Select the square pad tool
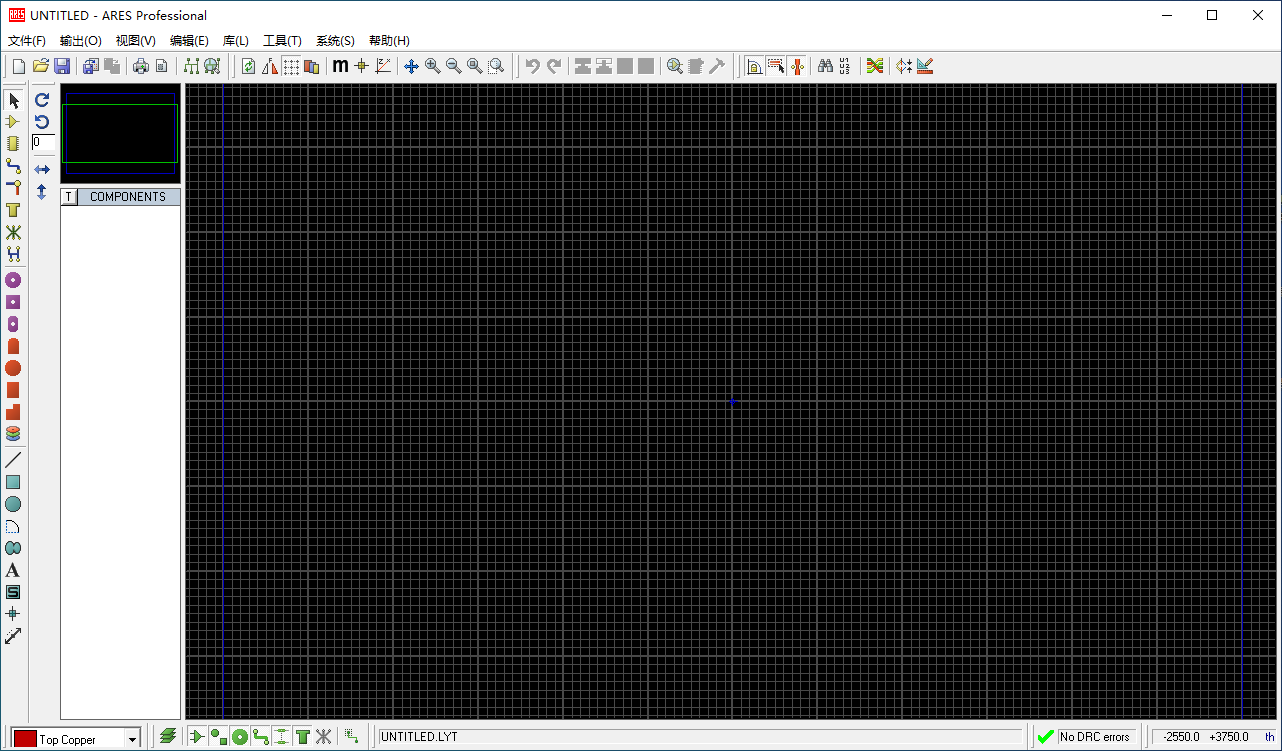 pos(14,302)
